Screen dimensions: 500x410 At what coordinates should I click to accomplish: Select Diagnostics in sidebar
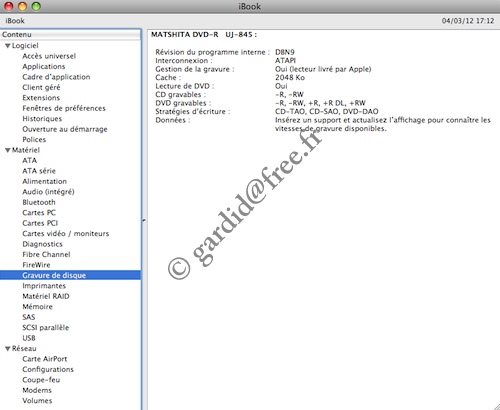[42, 244]
